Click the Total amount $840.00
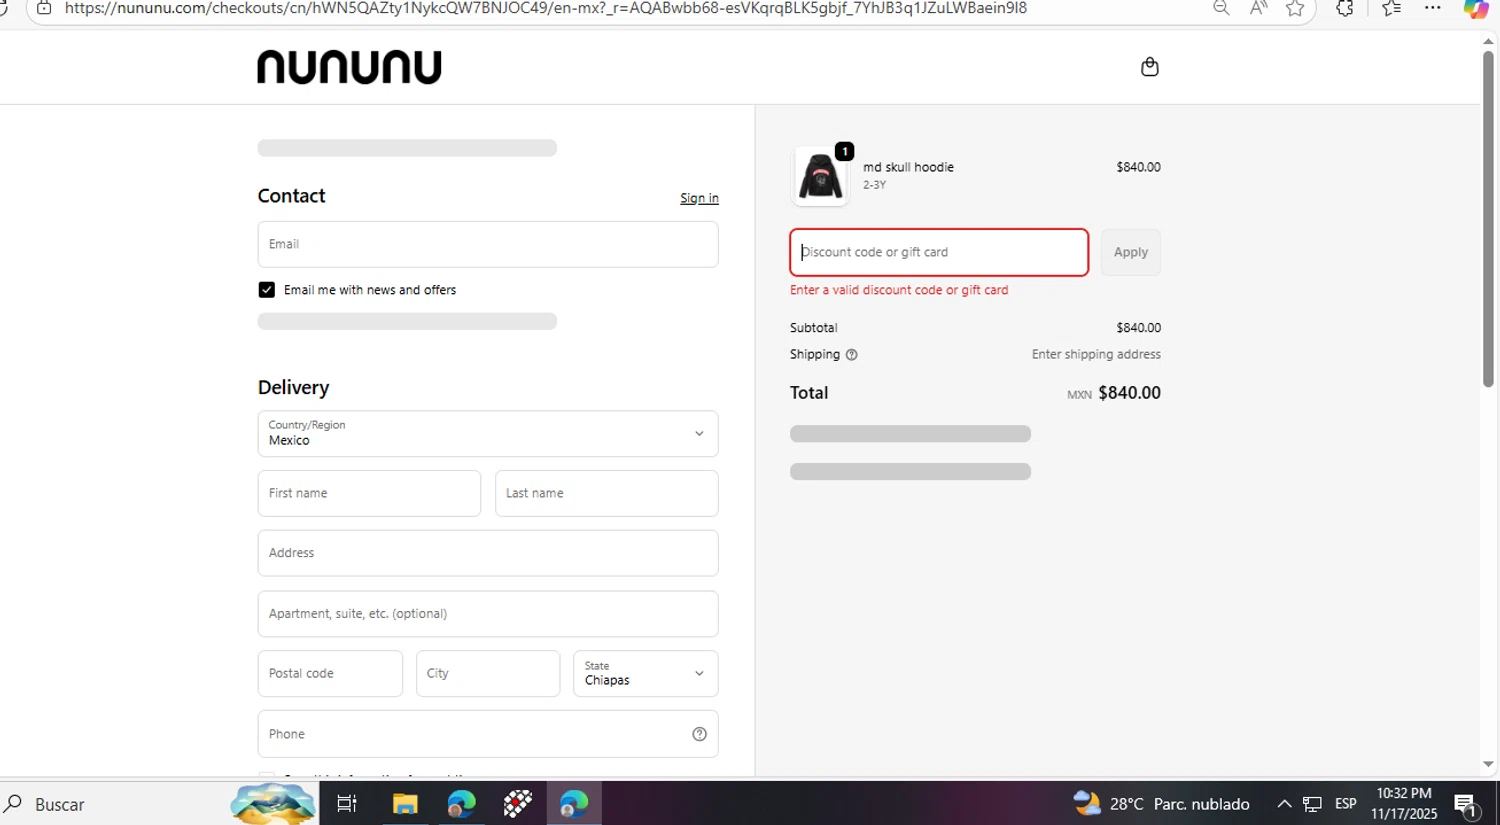This screenshot has height=825, width=1500. tap(1129, 393)
